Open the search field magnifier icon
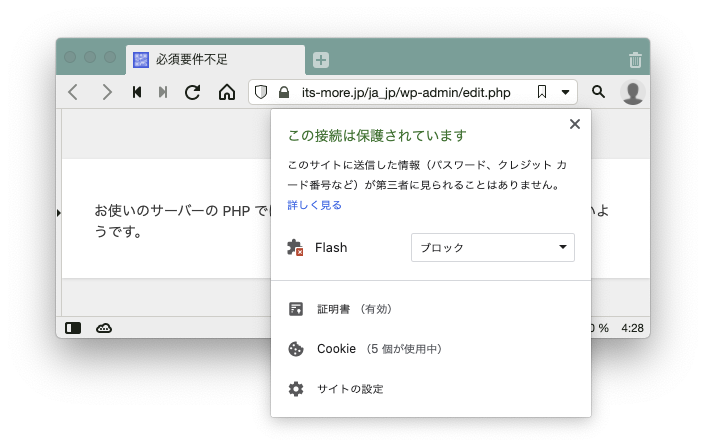 click(598, 92)
